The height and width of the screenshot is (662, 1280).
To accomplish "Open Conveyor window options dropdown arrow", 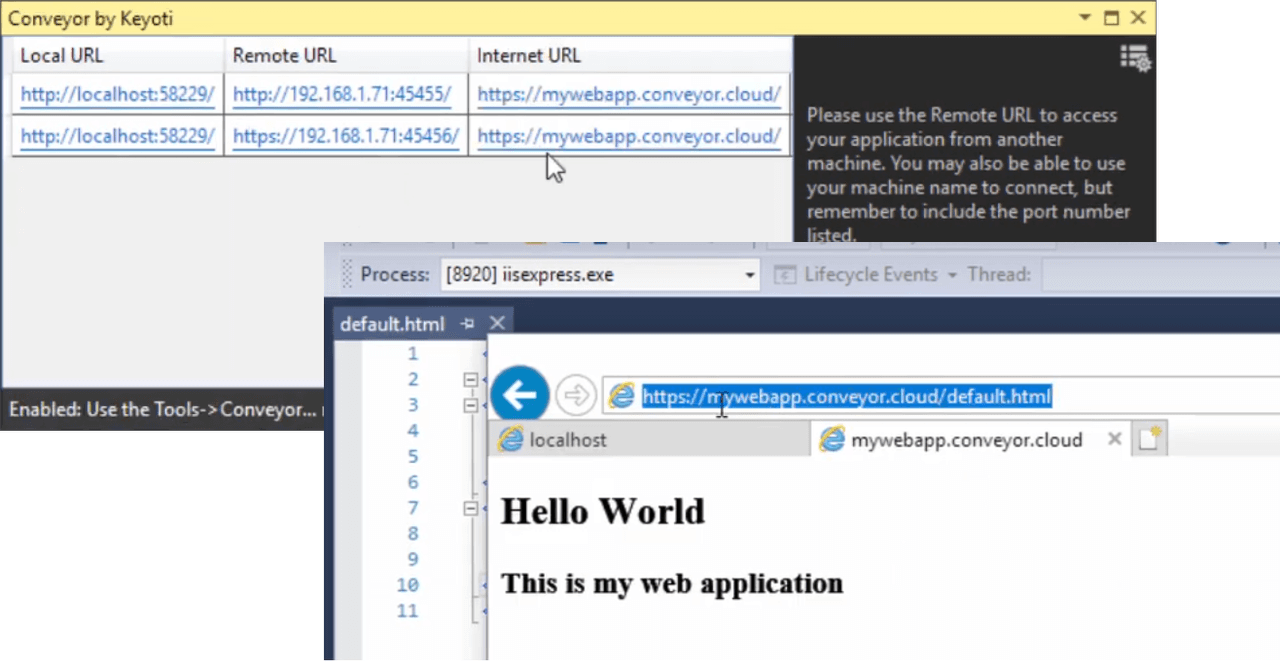I will (1085, 18).
